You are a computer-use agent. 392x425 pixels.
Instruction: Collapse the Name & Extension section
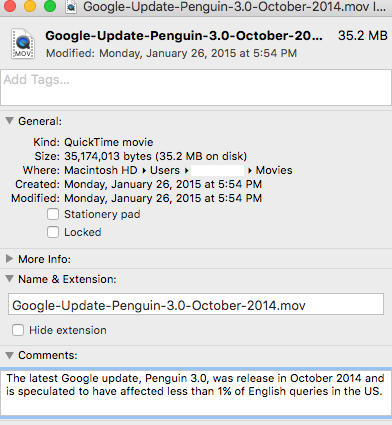(x=10, y=279)
